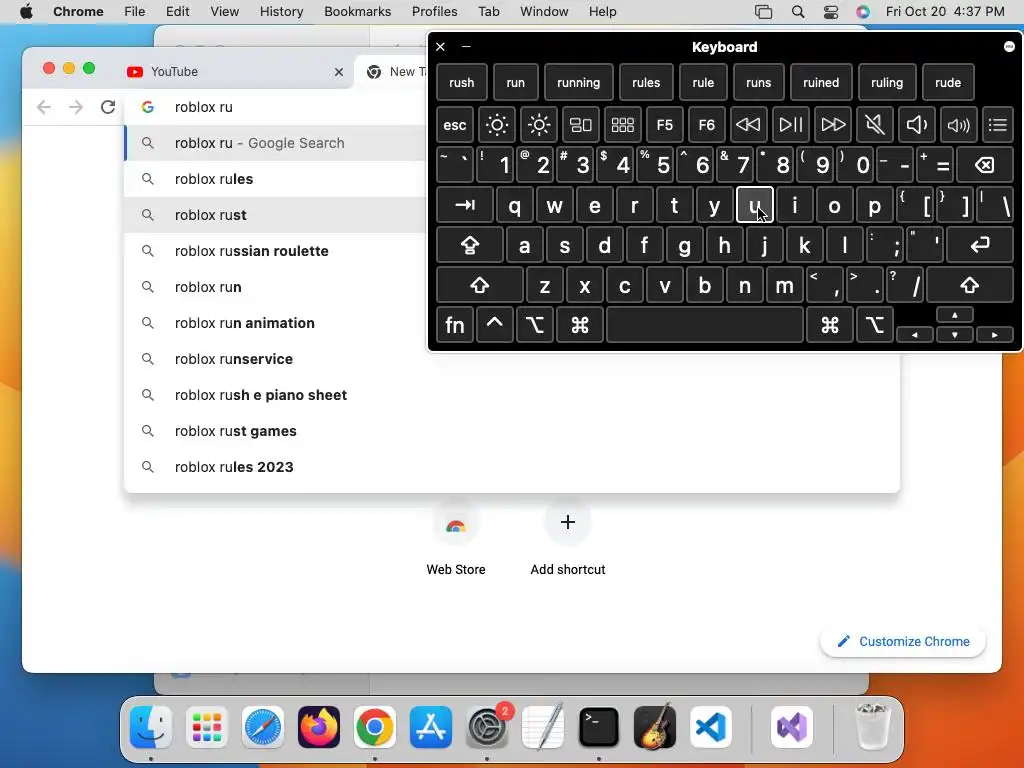Open Visual Studio Code from Dock
This screenshot has height=768, width=1024.
click(711, 728)
